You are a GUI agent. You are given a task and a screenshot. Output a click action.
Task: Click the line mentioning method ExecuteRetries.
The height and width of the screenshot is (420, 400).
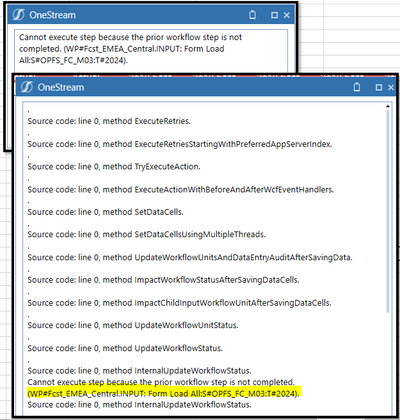point(109,121)
